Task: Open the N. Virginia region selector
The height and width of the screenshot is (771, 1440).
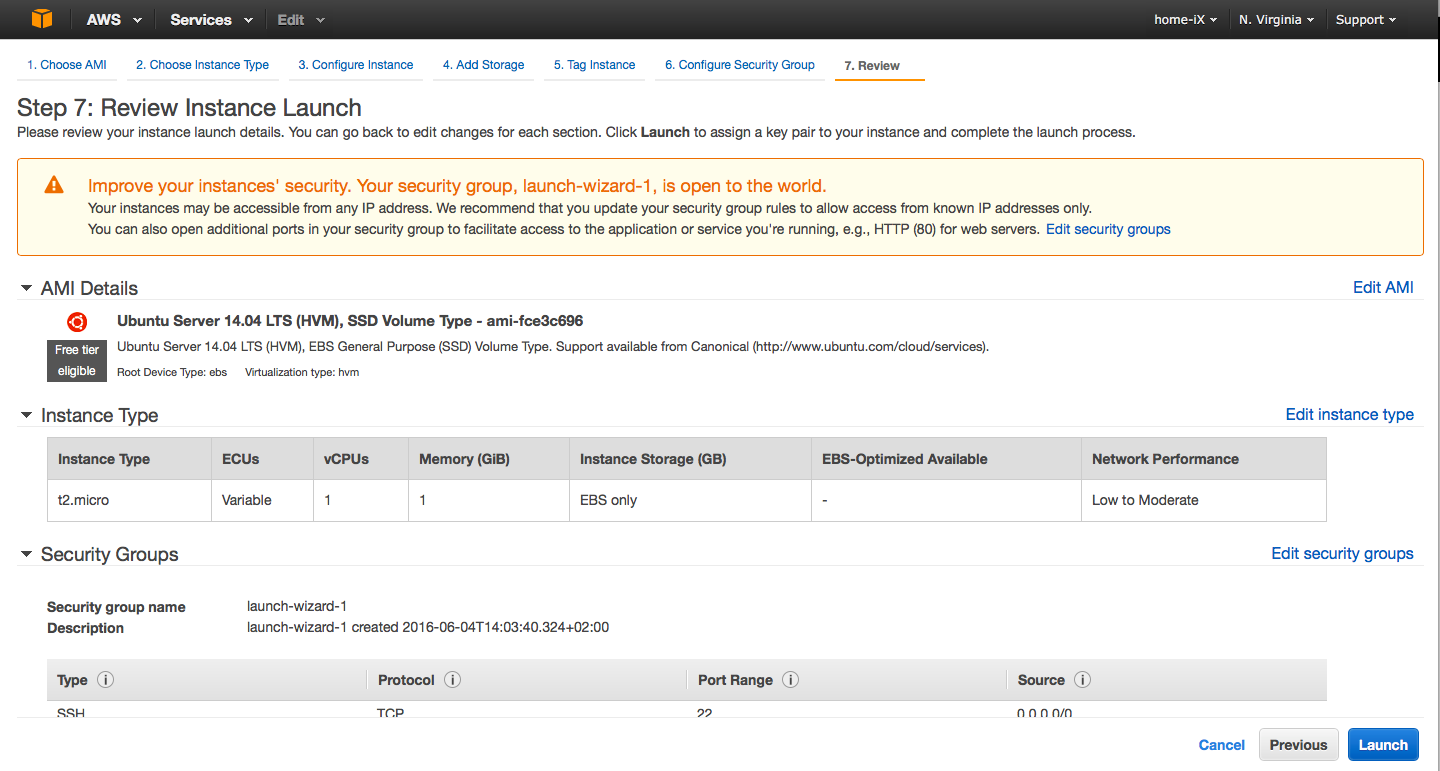Action: (x=1276, y=20)
